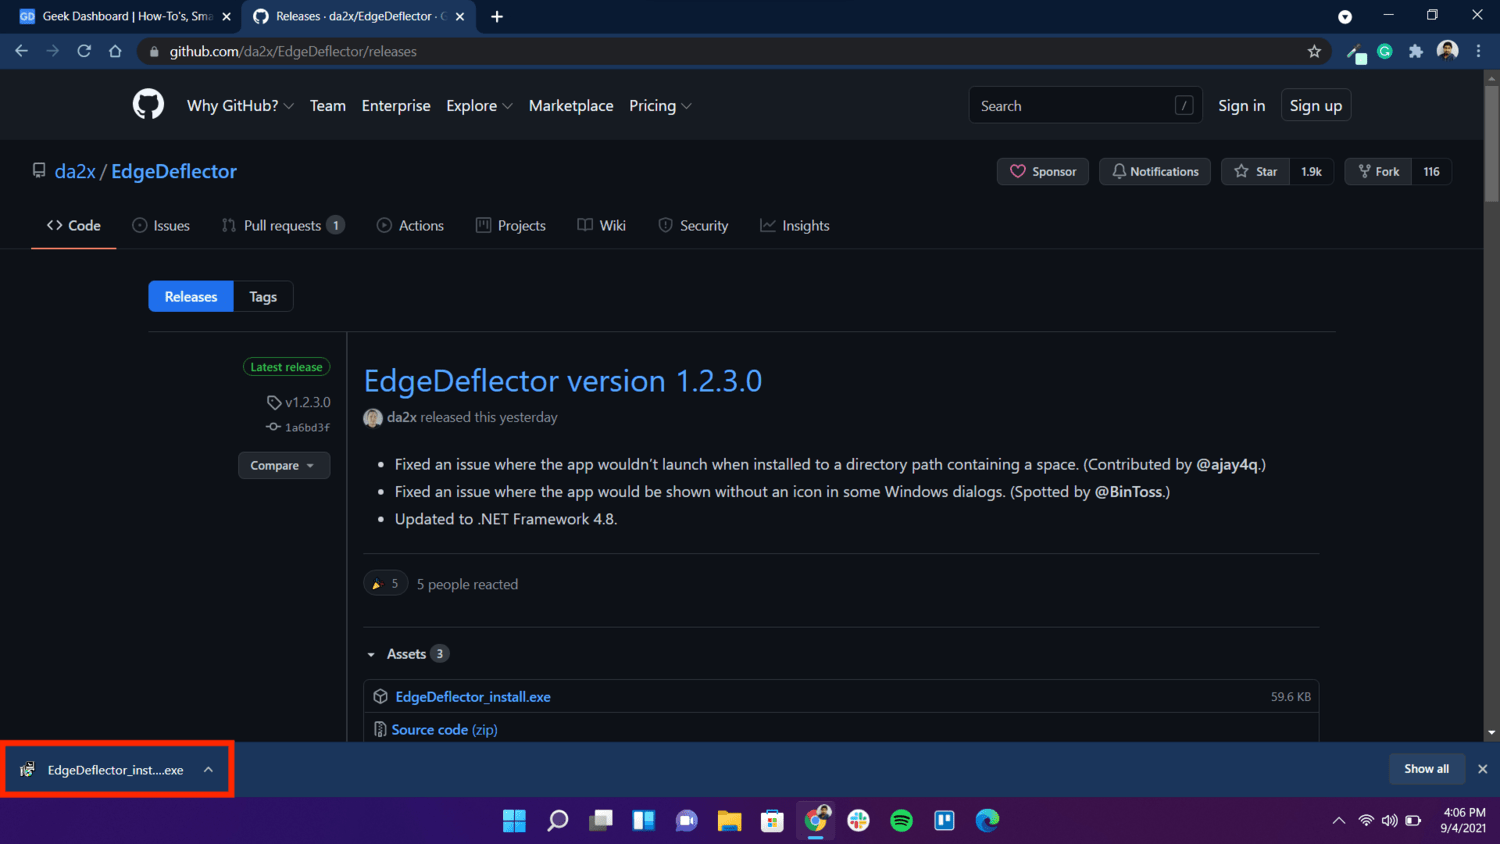
Task: Go to the browser home page icon
Action: pos(115,51)
